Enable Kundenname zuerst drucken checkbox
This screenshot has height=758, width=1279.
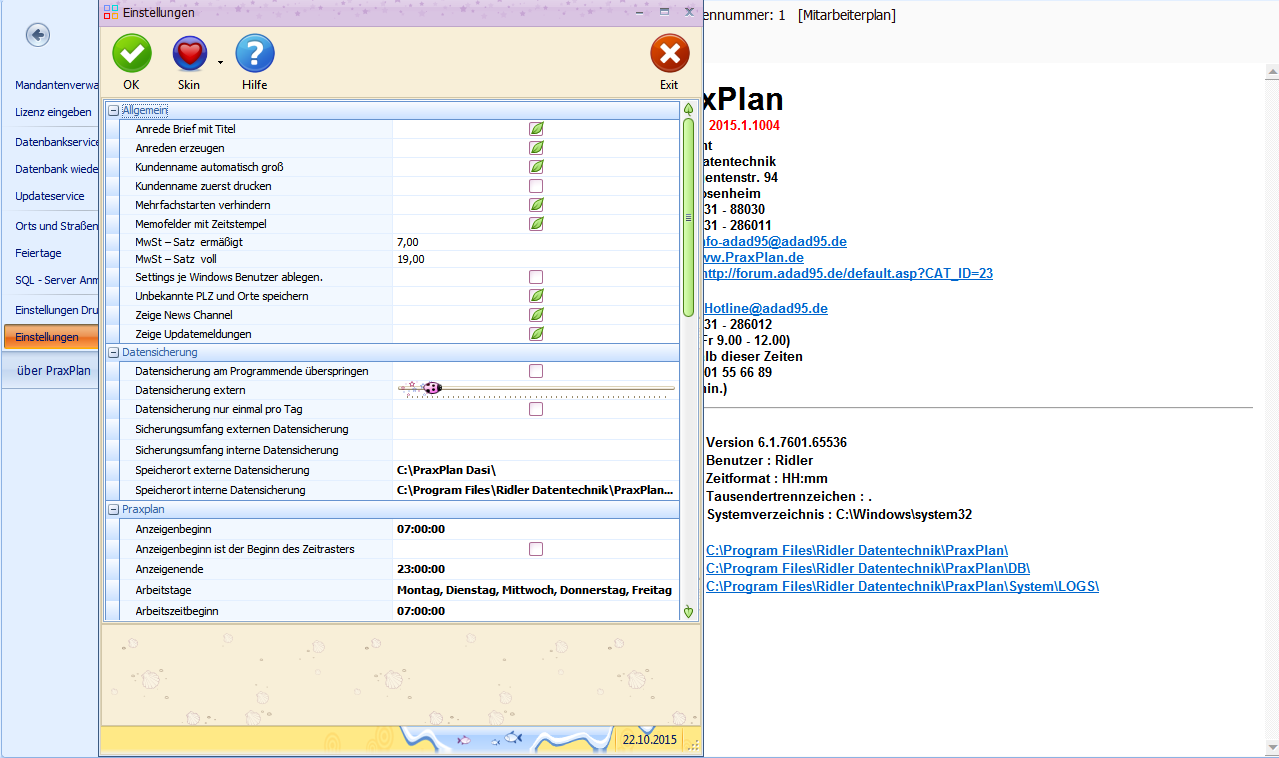pos(536,186)
